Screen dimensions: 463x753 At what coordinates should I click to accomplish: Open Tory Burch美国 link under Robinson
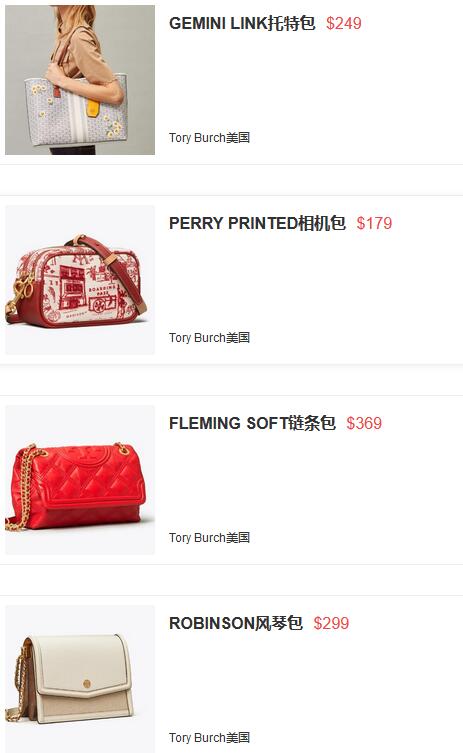[x=209, y=738]
